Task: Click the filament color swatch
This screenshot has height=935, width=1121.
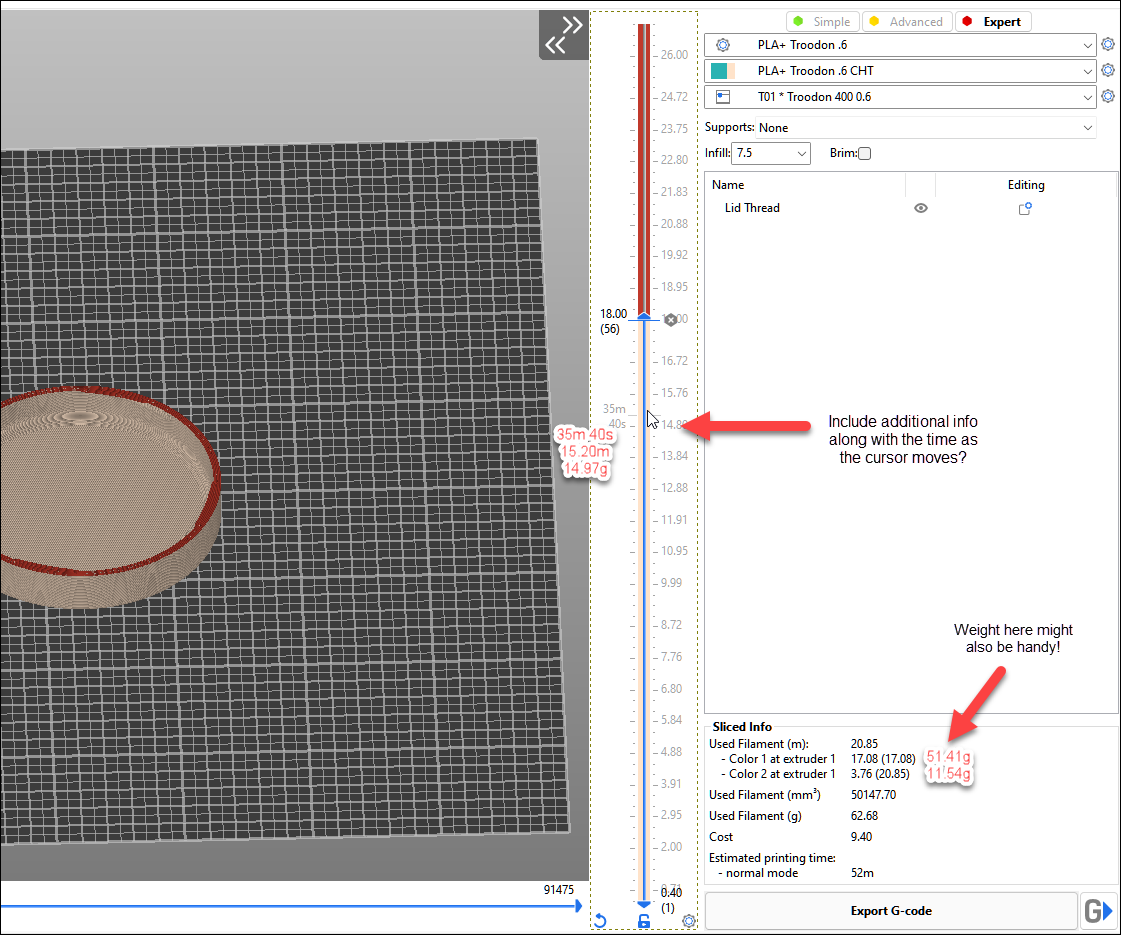Action: 723,71
